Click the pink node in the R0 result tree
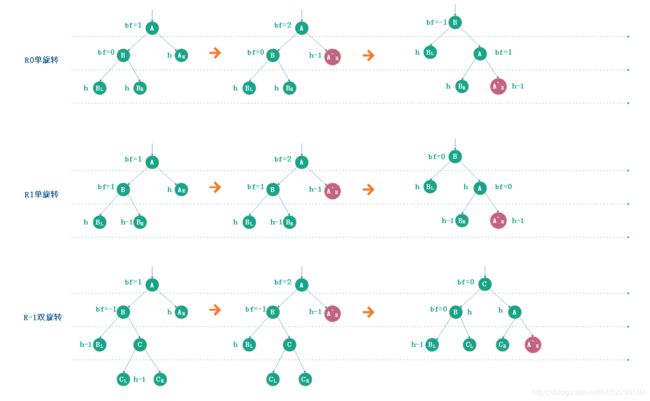 tap(498, 86)
